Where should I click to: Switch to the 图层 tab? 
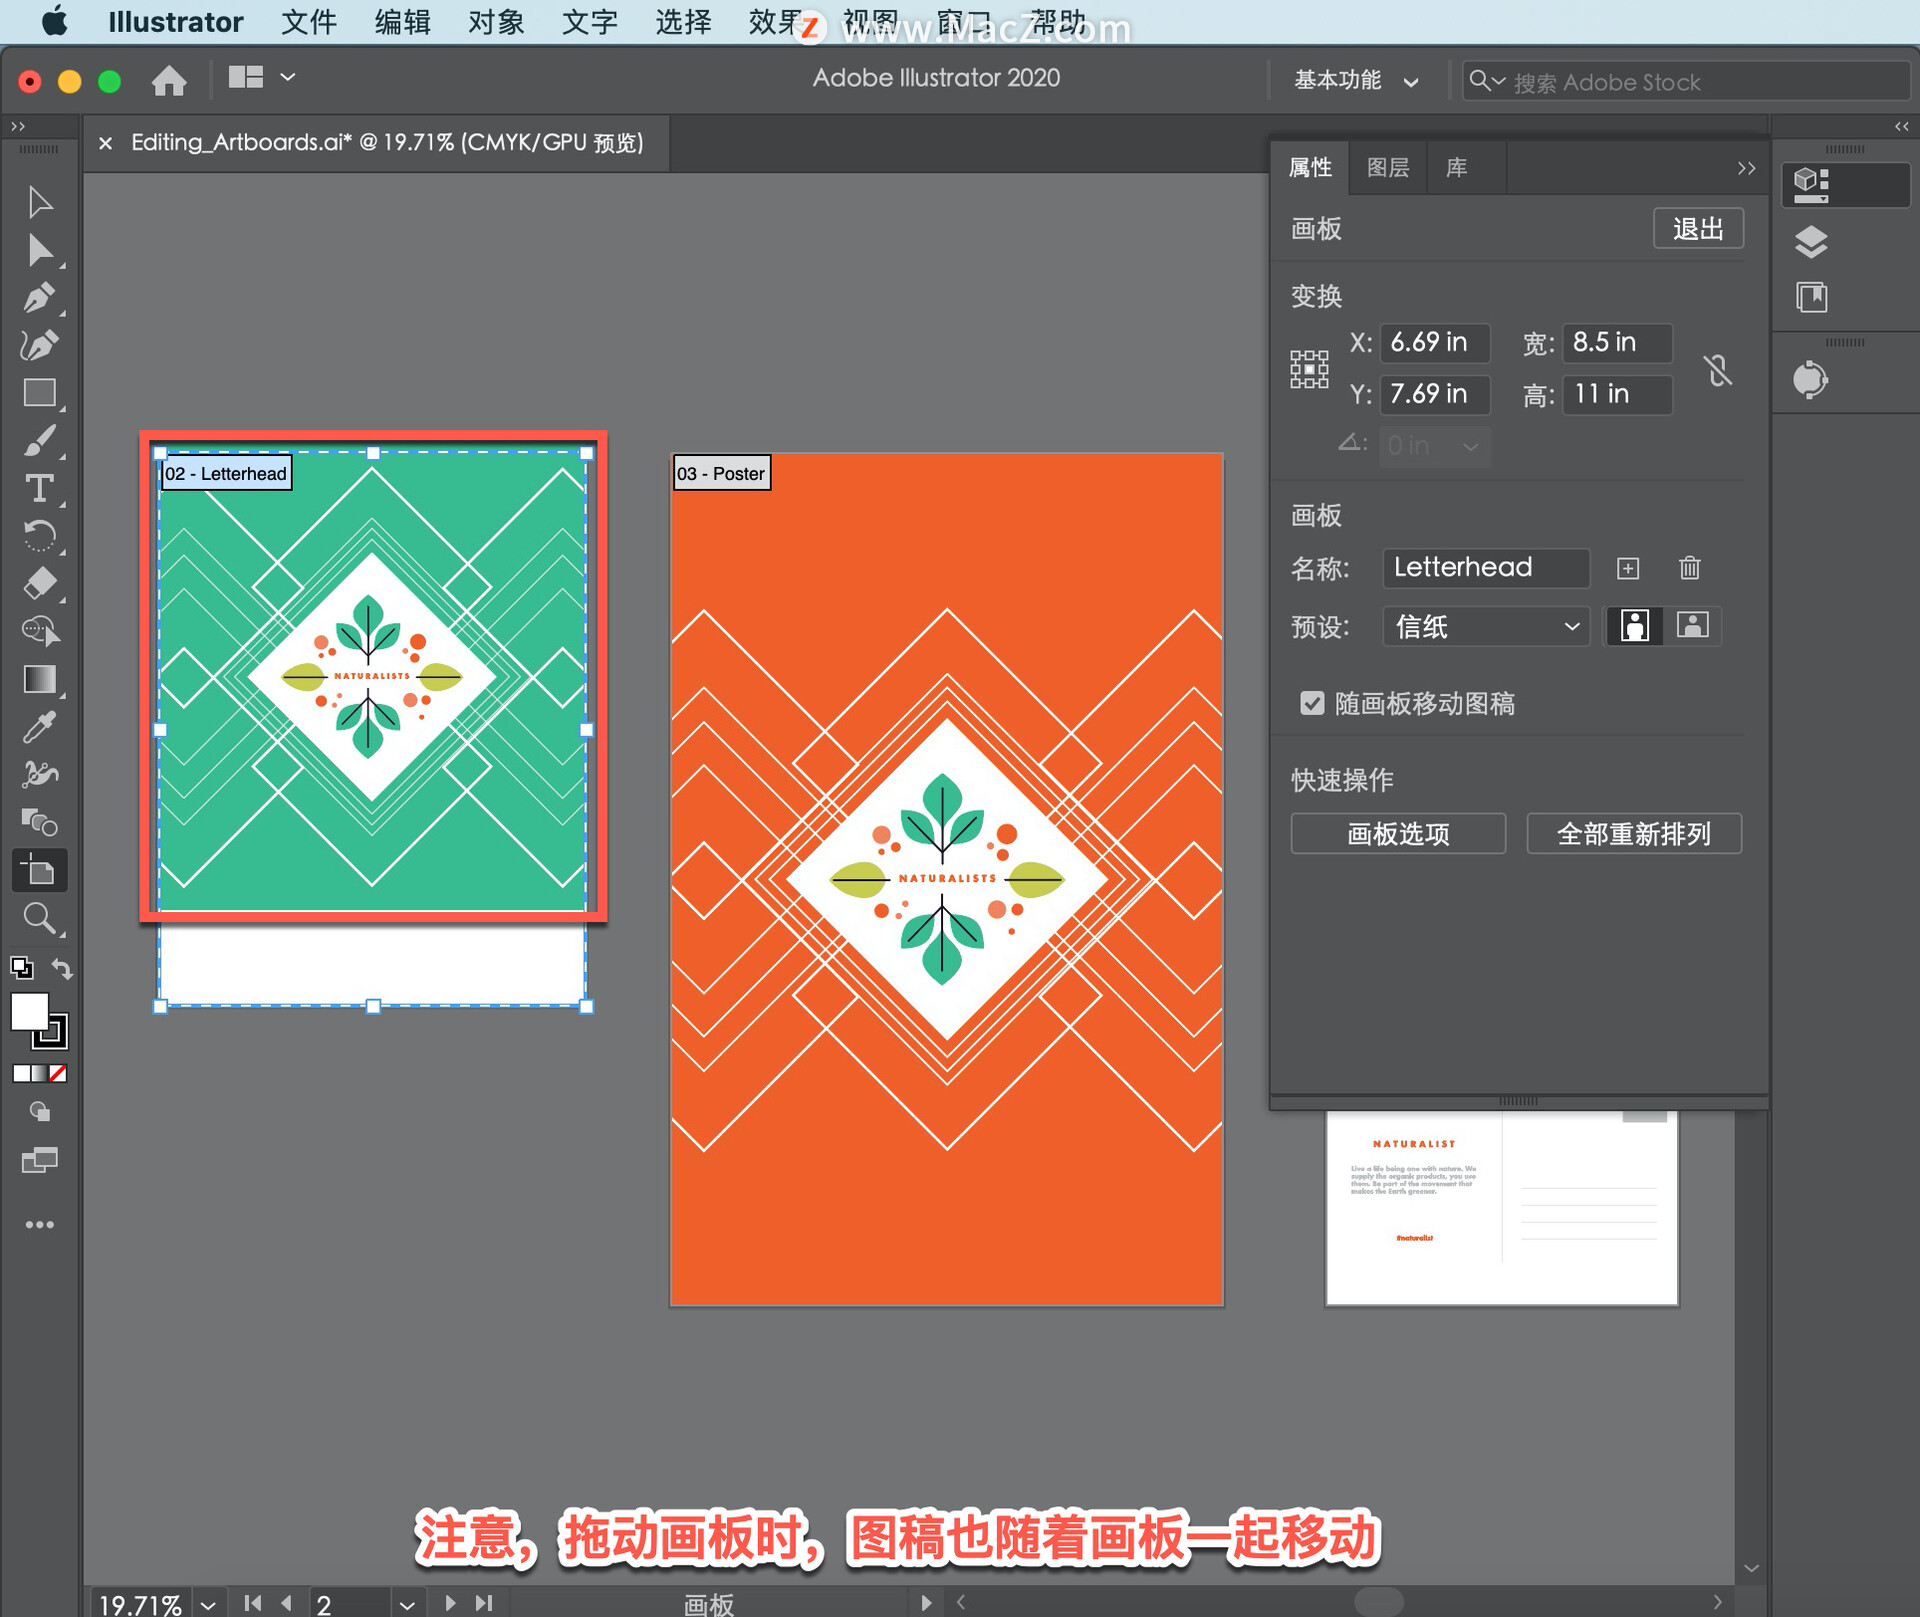click(x=1387, y=168)
